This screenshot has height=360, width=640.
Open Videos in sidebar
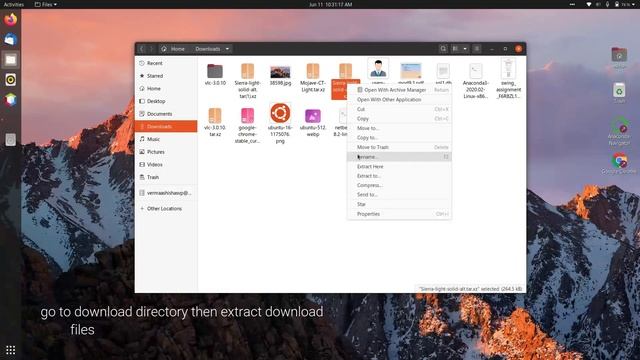[x=166, y=164]
